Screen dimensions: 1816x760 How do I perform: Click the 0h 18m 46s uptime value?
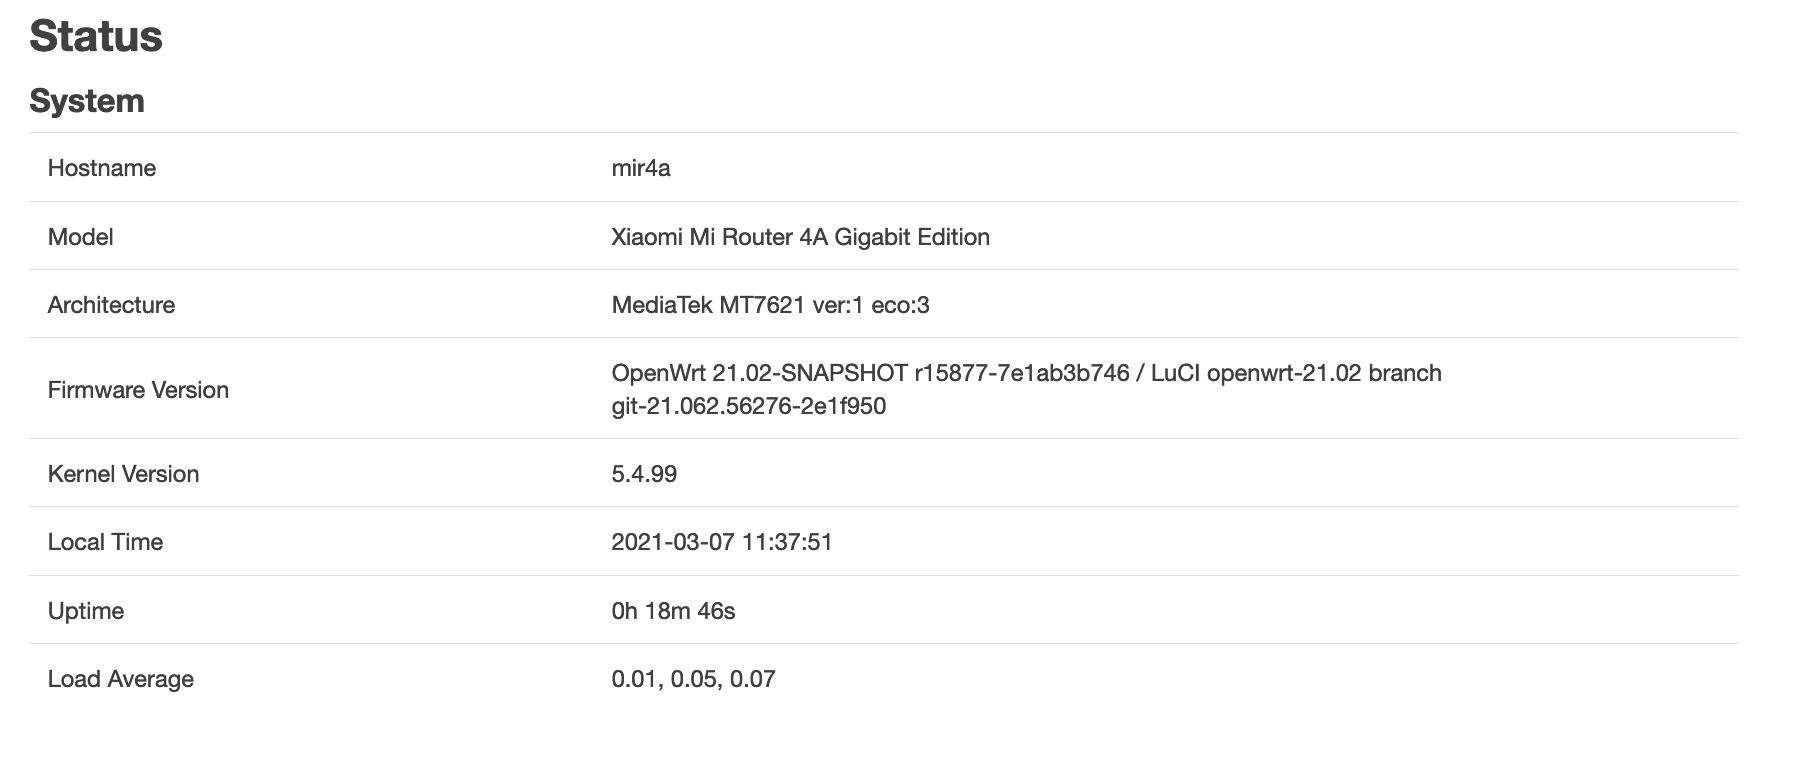tap(674, 611)
